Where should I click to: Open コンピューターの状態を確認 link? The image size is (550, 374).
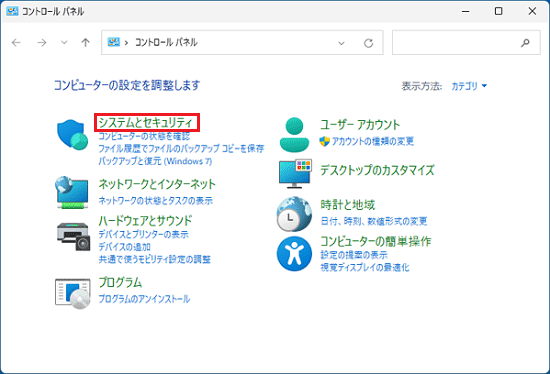pyautogui.click(x=144, y=136)
